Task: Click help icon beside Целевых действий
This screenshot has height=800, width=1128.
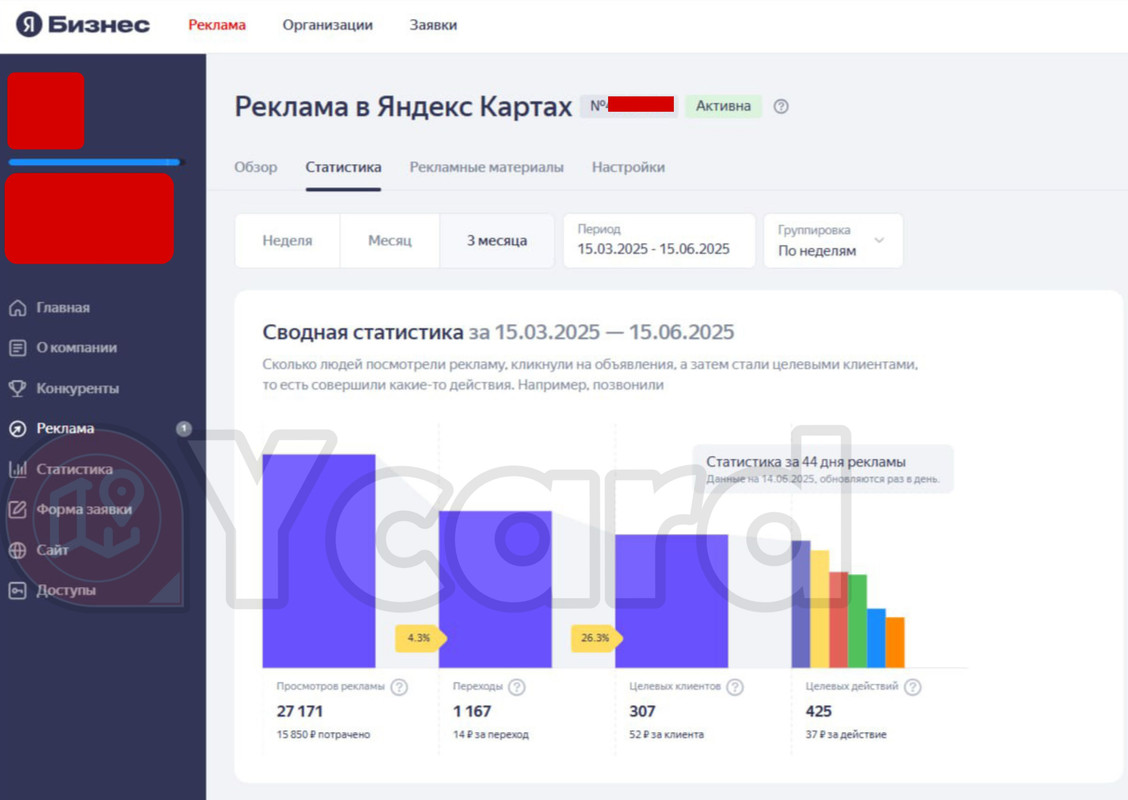Action: [x=912, y=687]
